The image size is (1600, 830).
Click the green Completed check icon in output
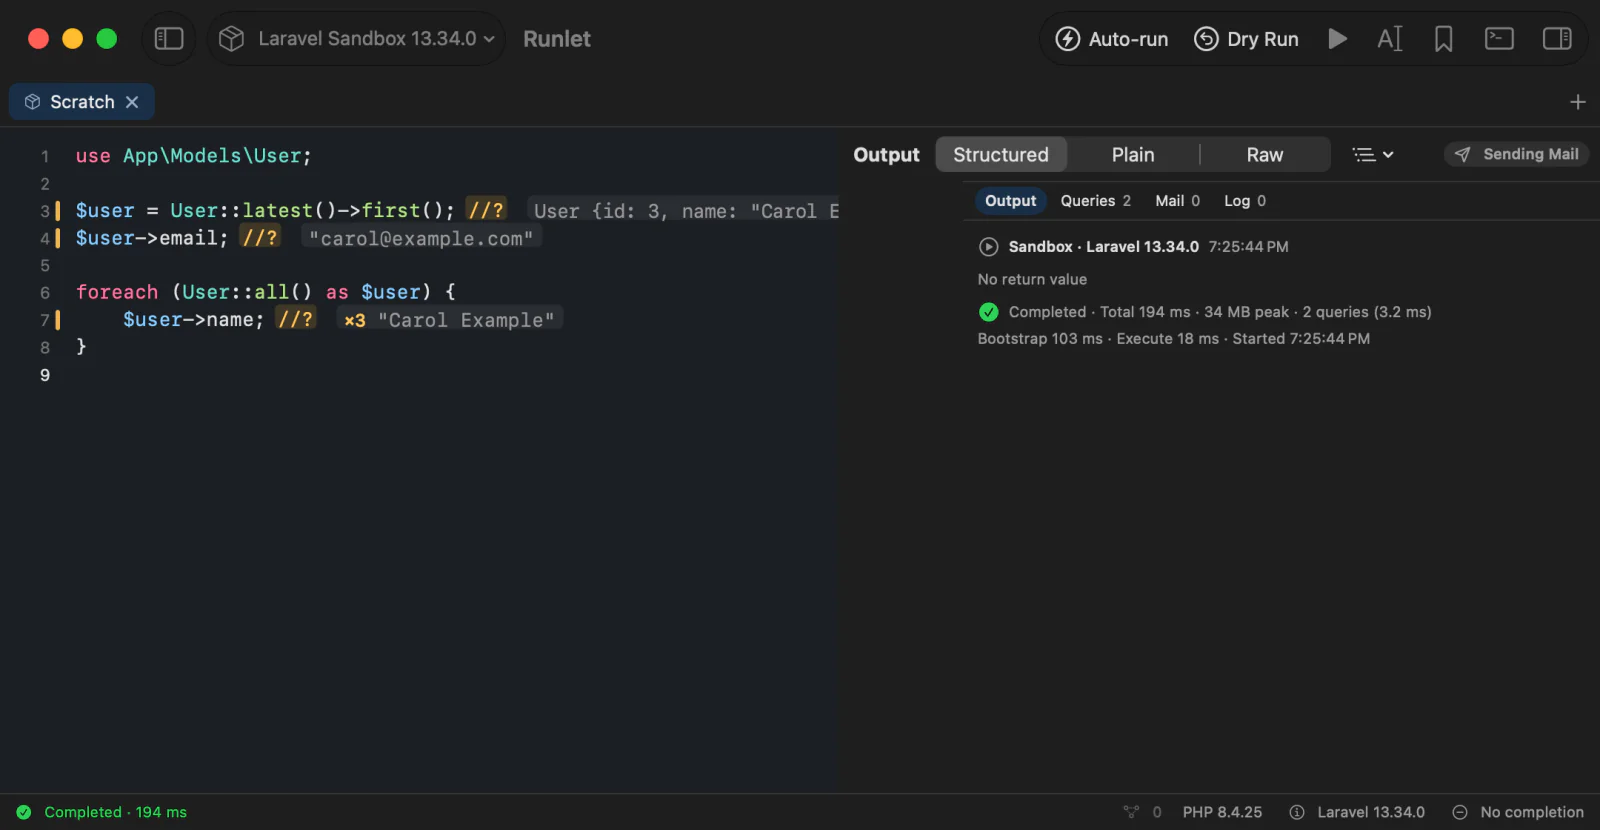click(x=989, y=312)
